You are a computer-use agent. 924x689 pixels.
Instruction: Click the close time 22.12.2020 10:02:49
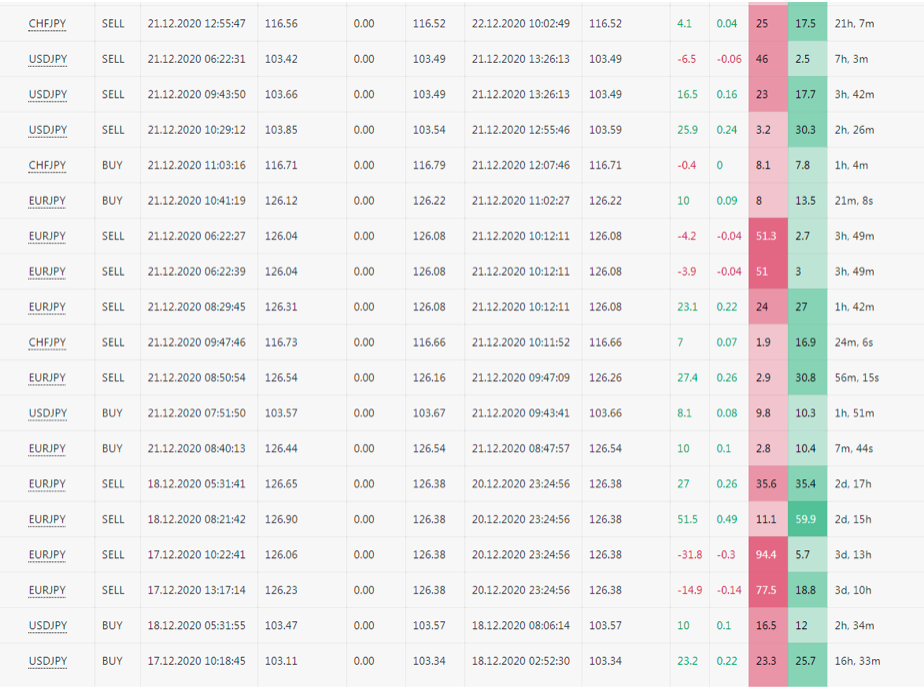pos(520,23)
